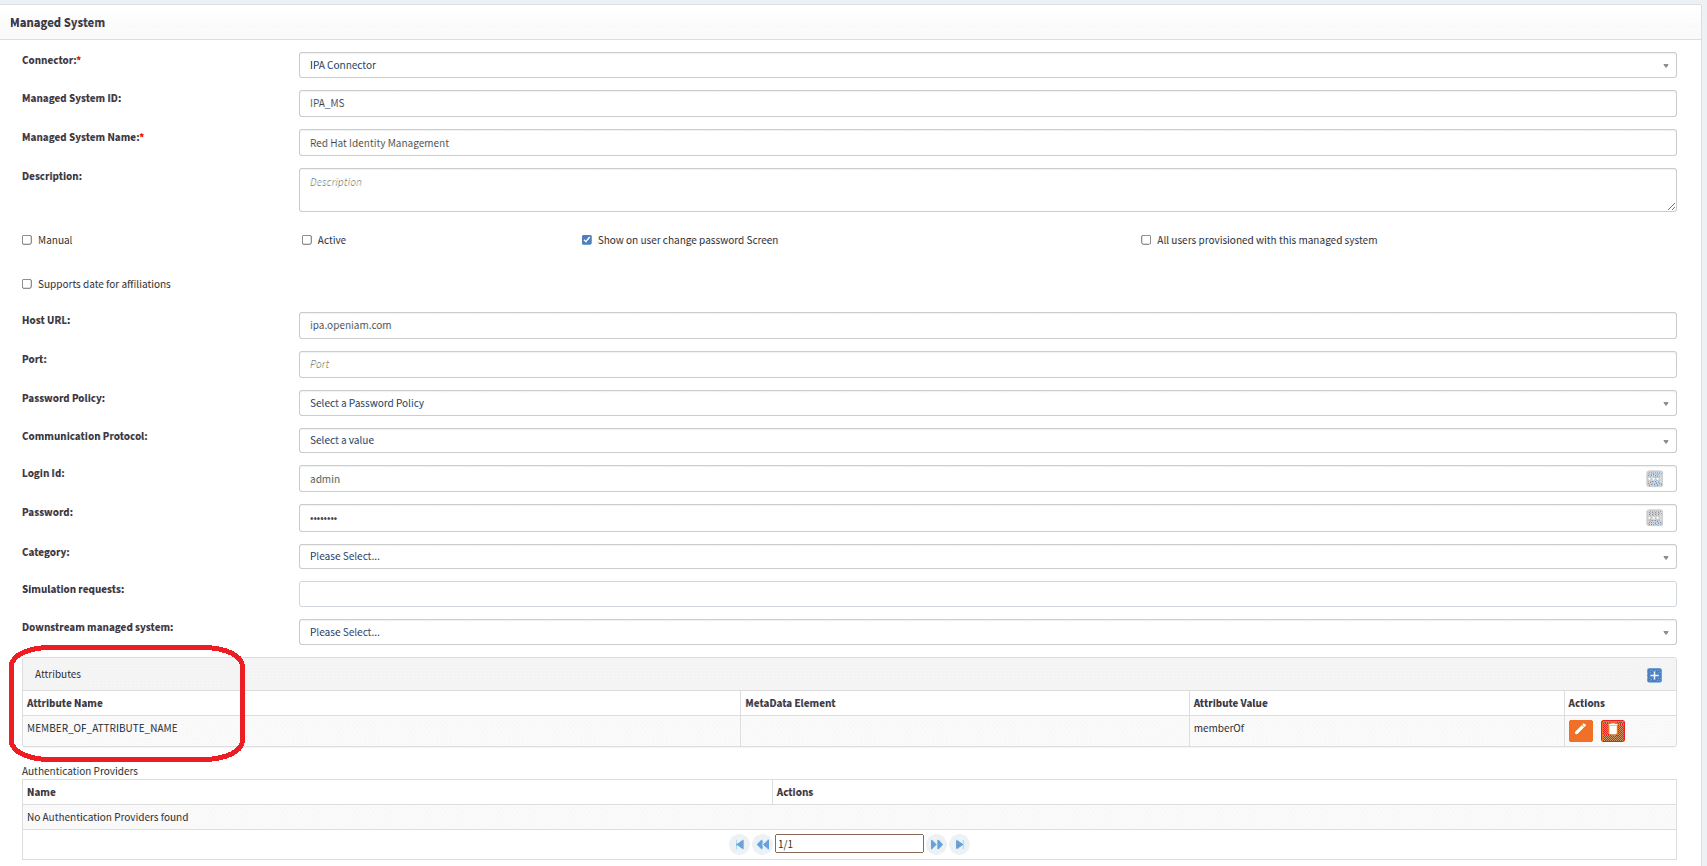Click the Login Id field keyboard icon
The height and width of the screenshot is (866, 1707).
pos(1654,479)
